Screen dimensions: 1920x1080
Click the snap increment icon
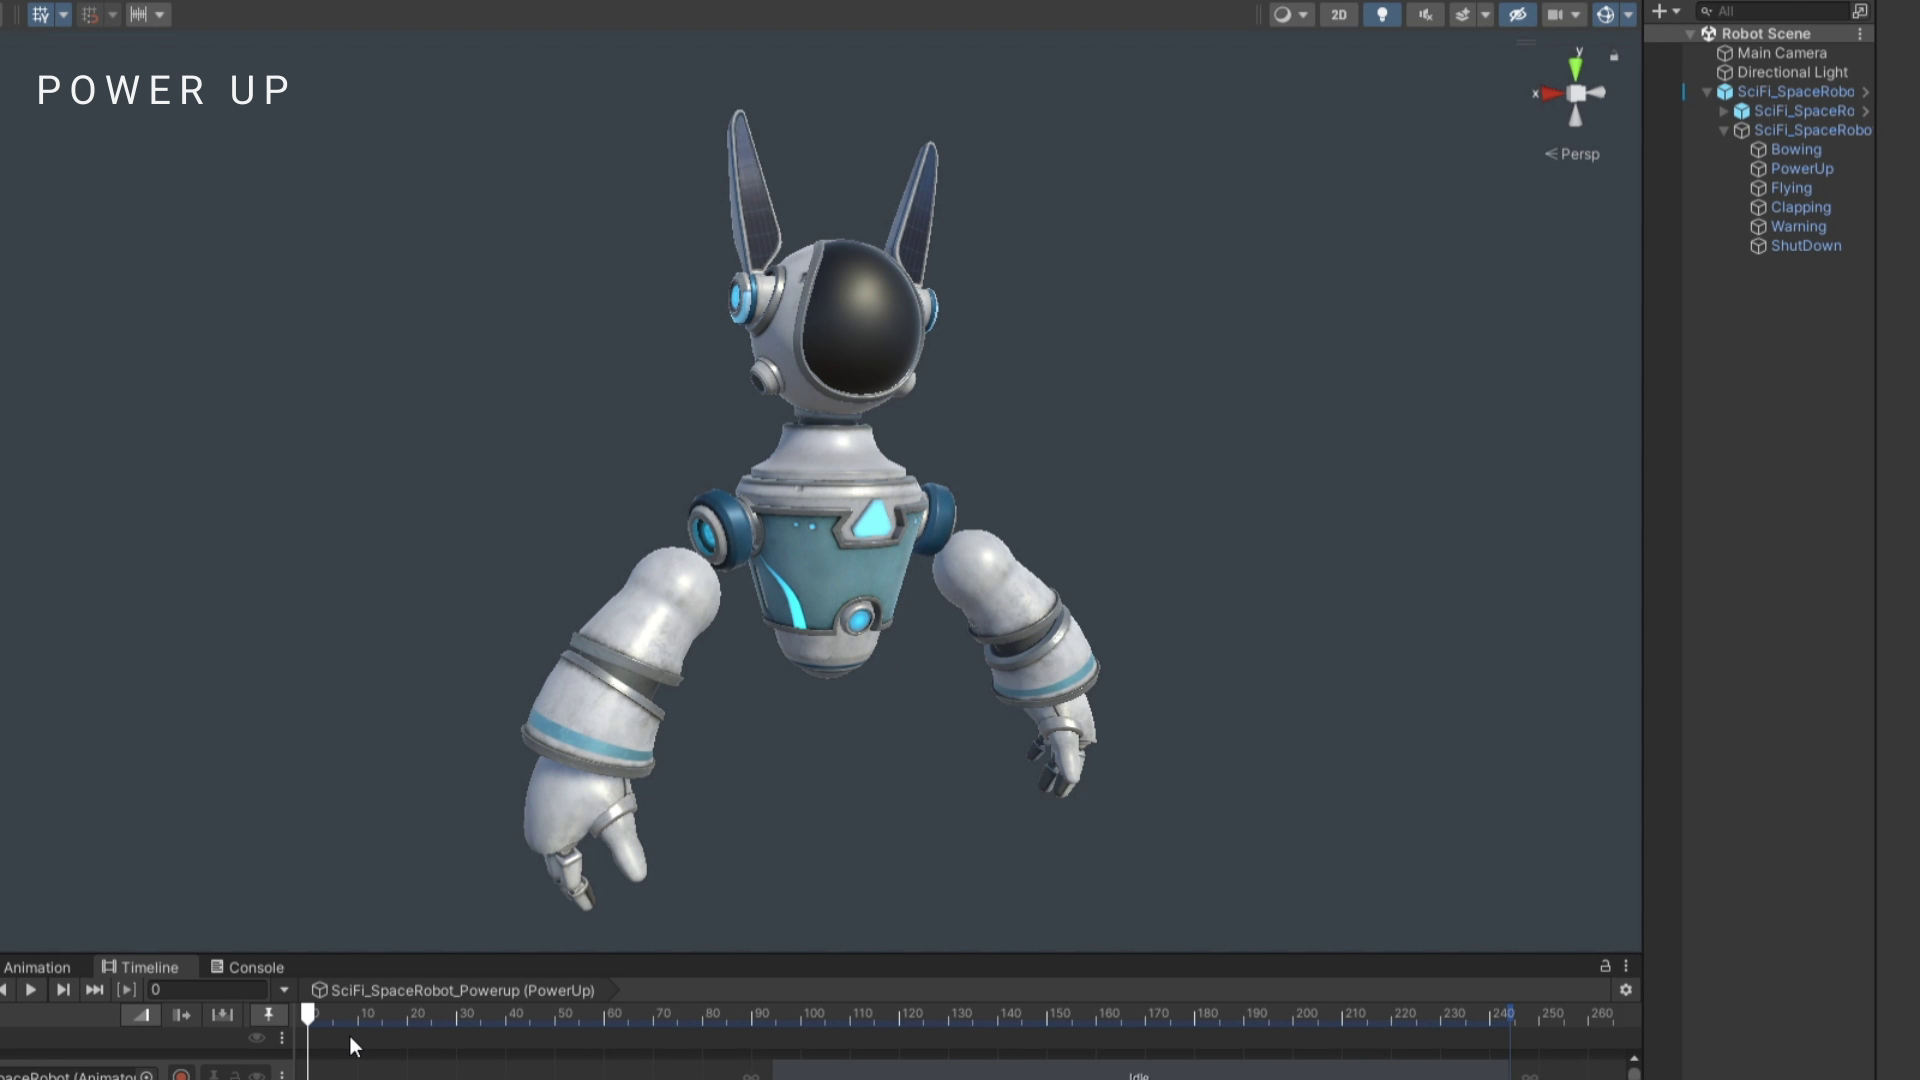[x=90, y=14]
